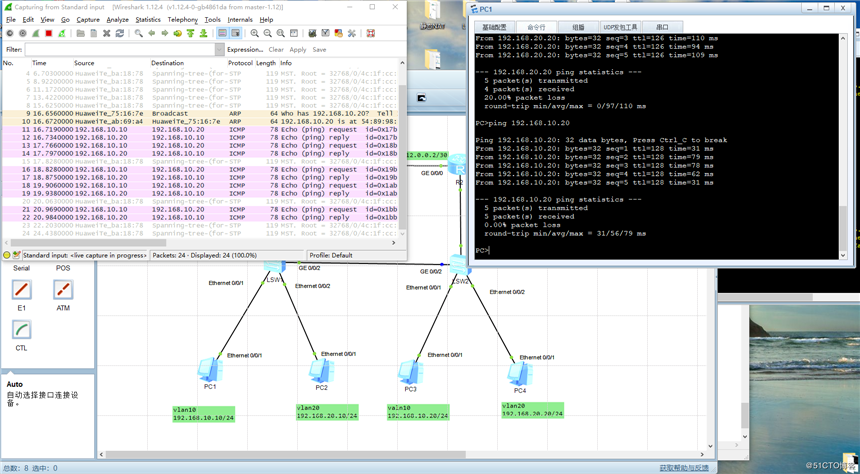Open capture options icon in Wireshark toolbar
Image resolution: width=860 pixels, height=474 pixels.
click(x=22, y=33)
